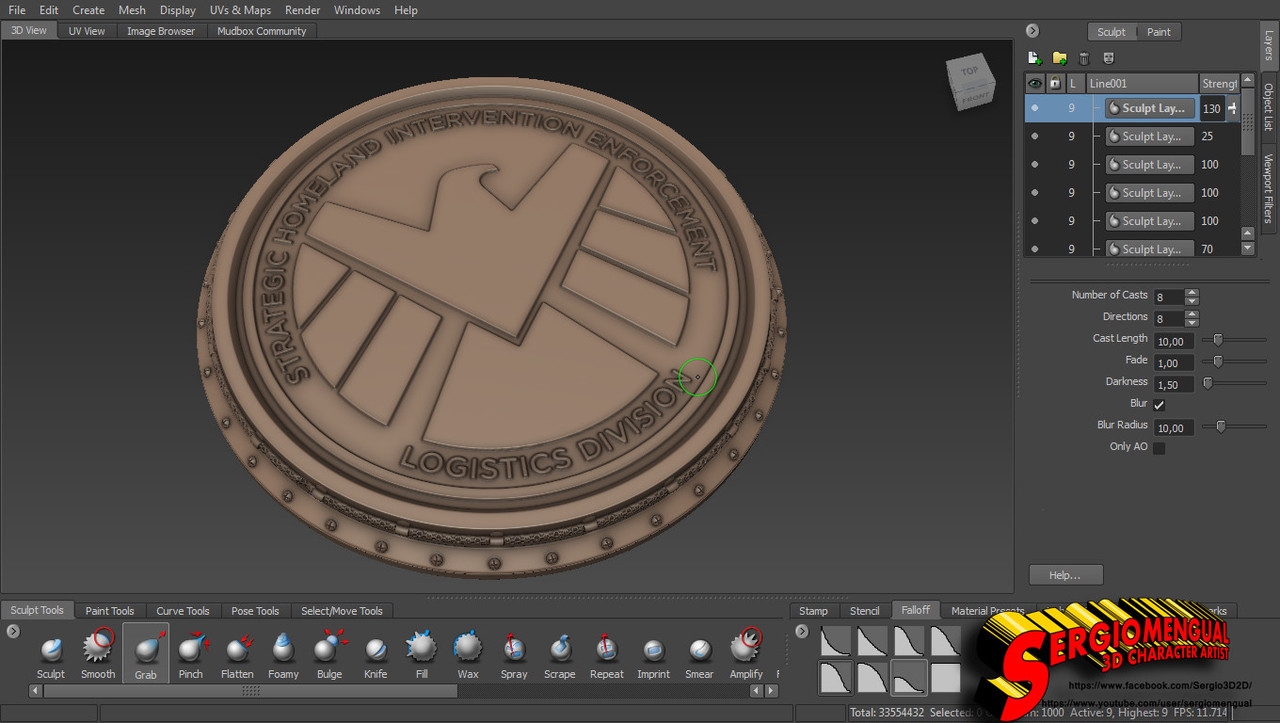Toggle visibility of layer with strength 70
Screen dimensions: 1280x723
[1035, 248]
